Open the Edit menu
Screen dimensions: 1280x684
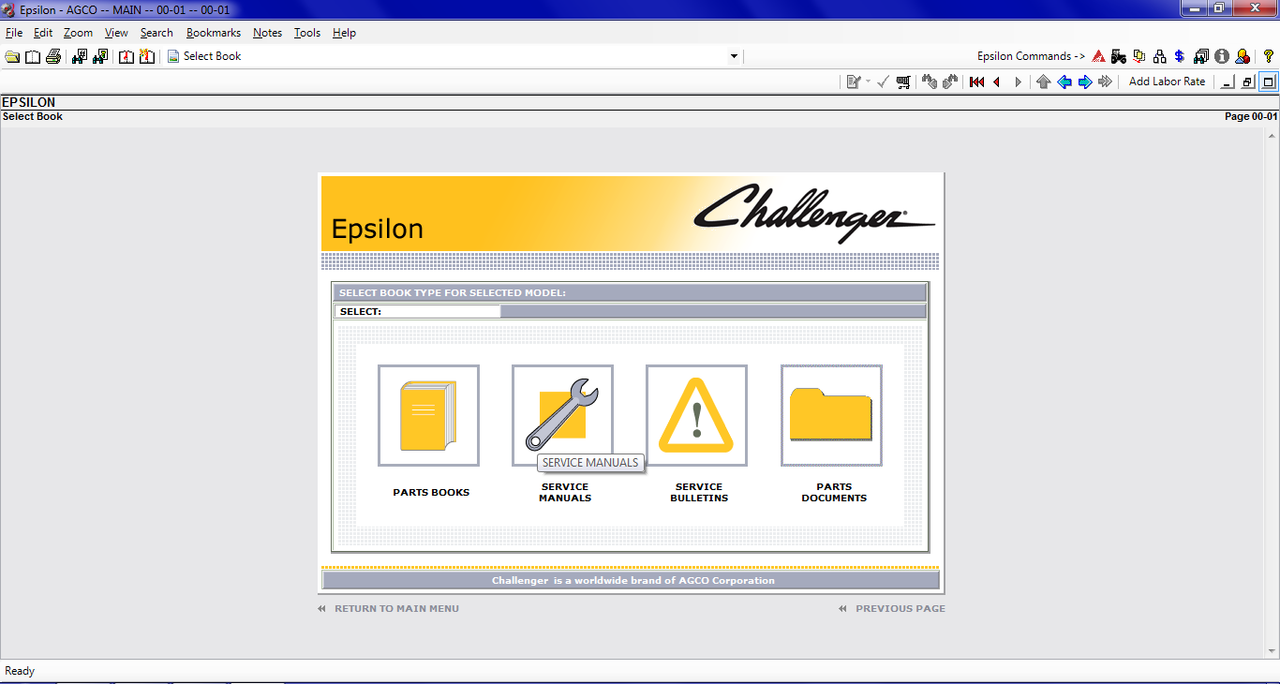(x=43, y=33)
